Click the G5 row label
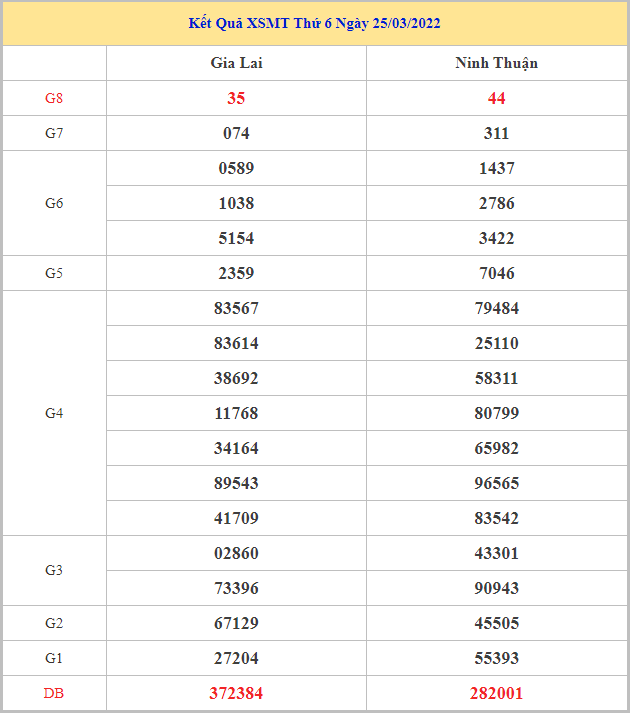631x714 pixels. click(54, 273)
